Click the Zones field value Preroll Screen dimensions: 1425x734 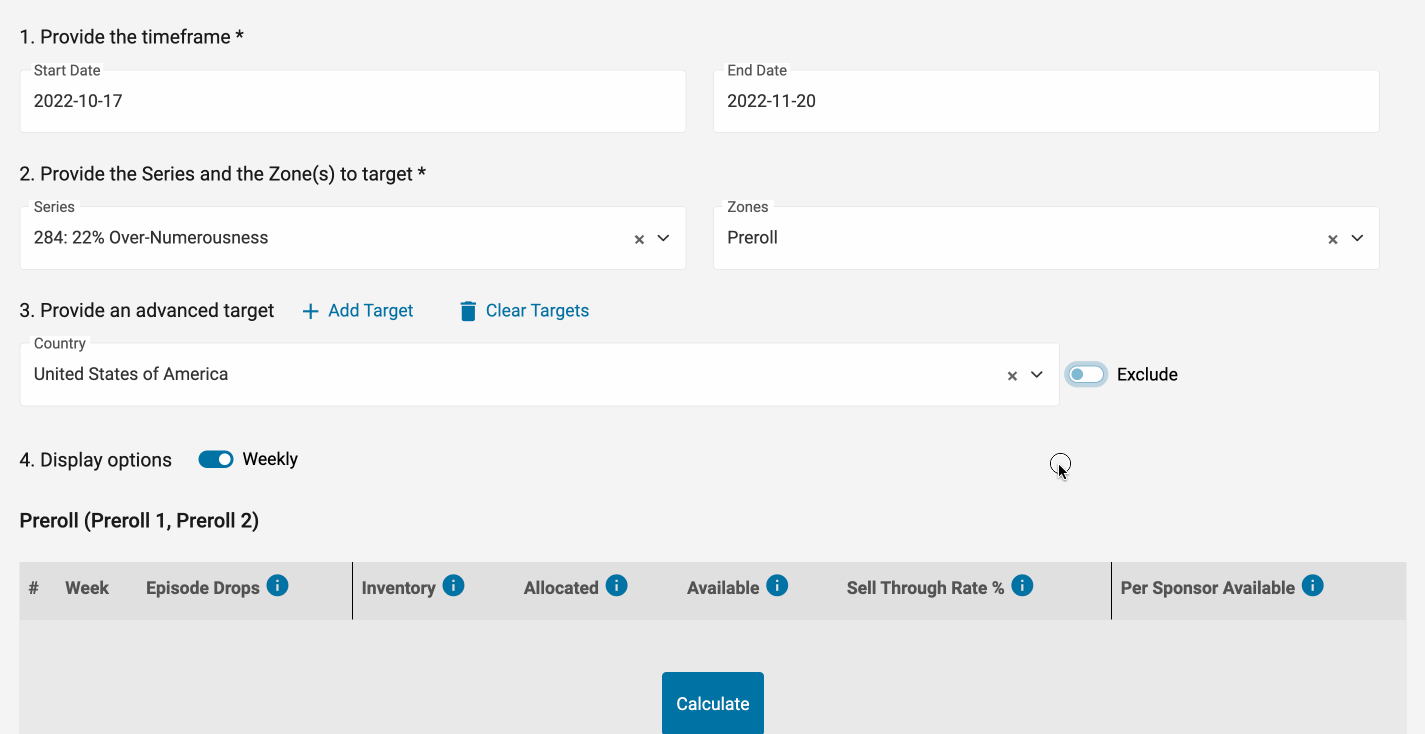(753, 238)
